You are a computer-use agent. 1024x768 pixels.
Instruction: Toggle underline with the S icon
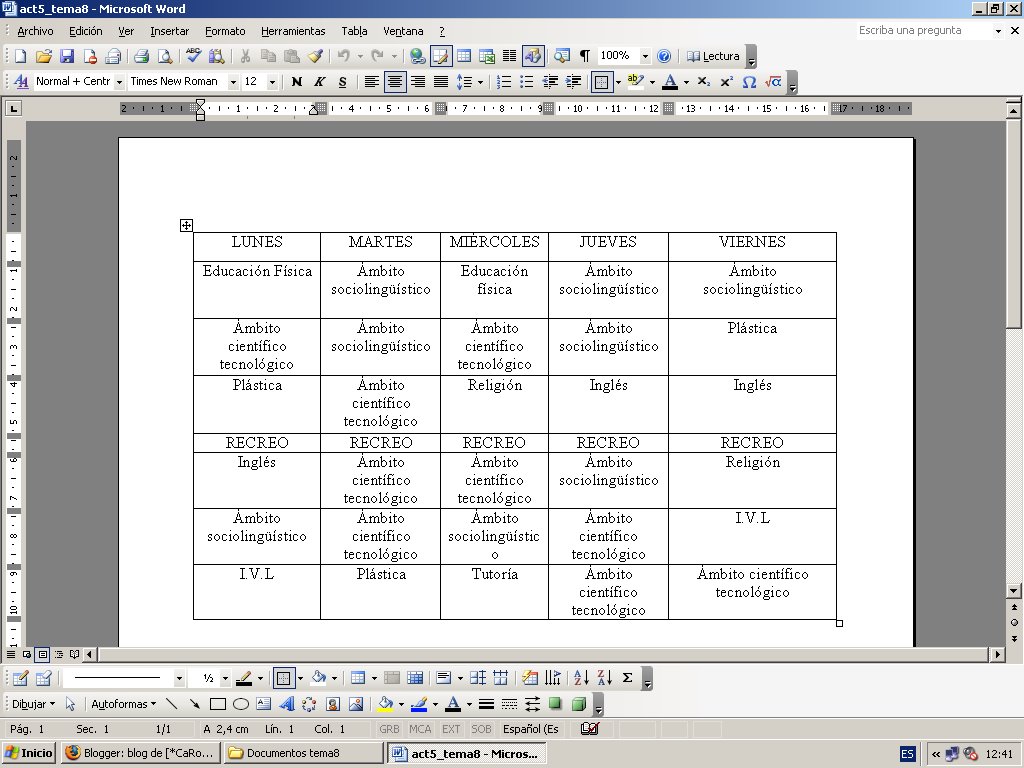(342, 81)
